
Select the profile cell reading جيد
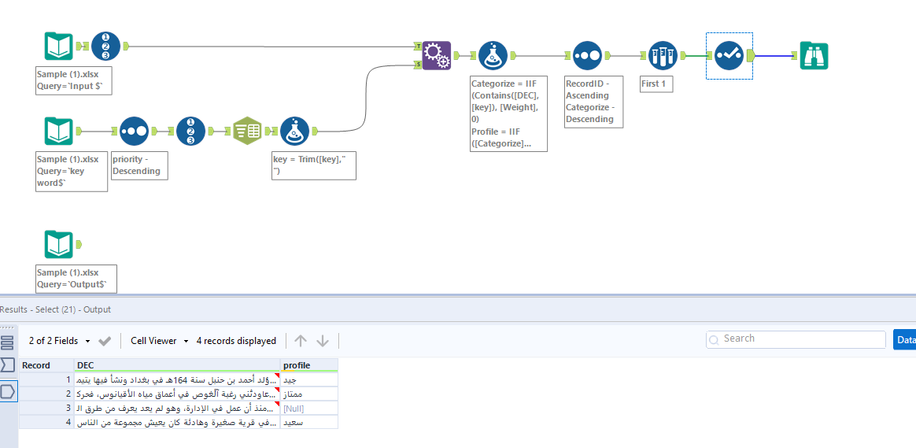(308, 380)
